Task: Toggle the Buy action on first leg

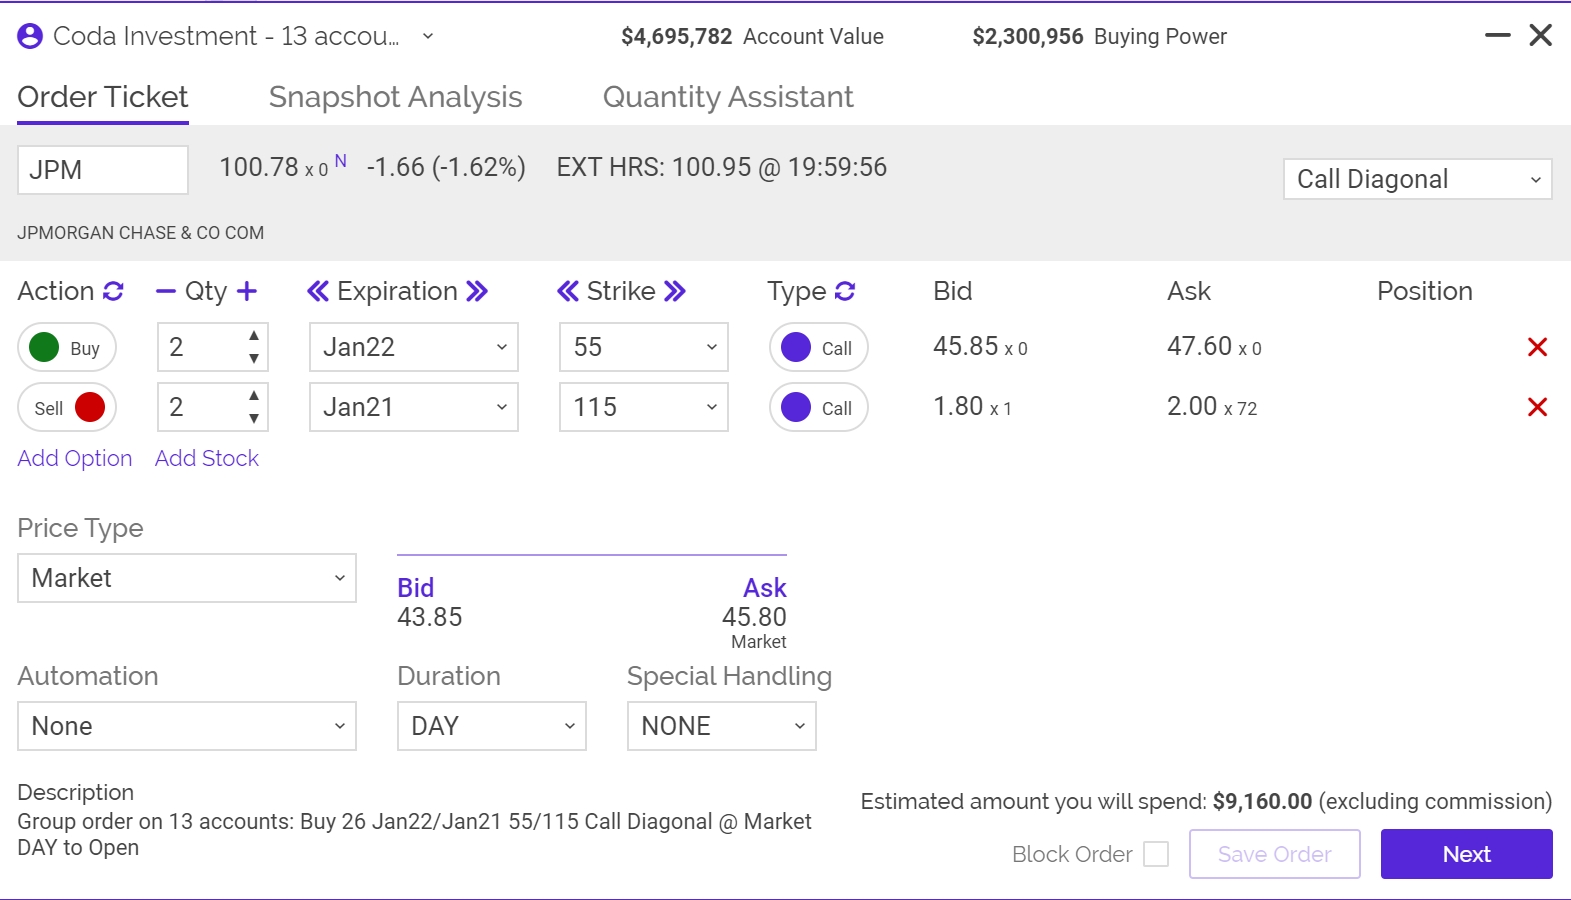Action: pos(67,348)
